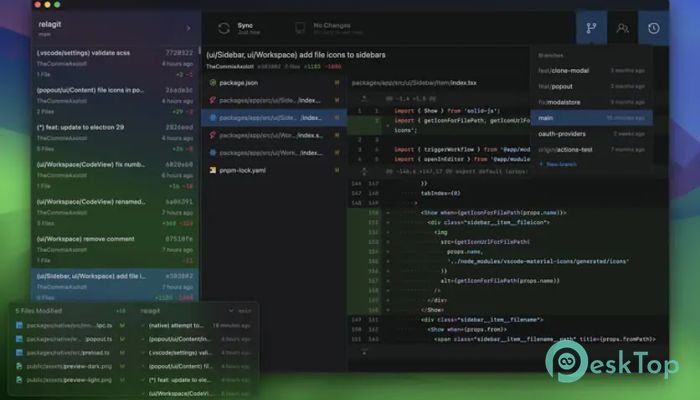Open "(native) attempt to..." commit in popup
The image size is (700, 400).
[x=196, y=325]
